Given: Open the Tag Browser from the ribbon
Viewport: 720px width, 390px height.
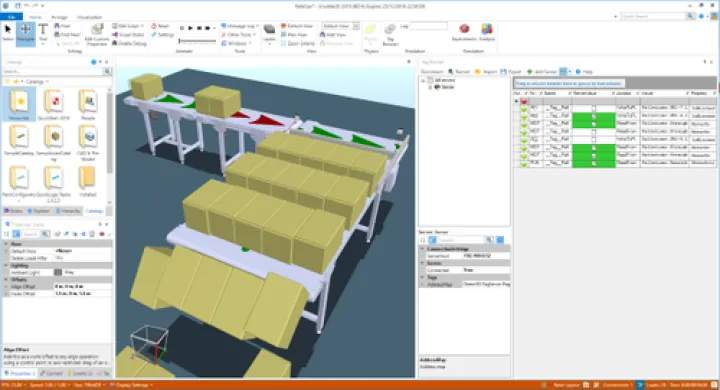Looking at the screenshot, I should point(390,34).
